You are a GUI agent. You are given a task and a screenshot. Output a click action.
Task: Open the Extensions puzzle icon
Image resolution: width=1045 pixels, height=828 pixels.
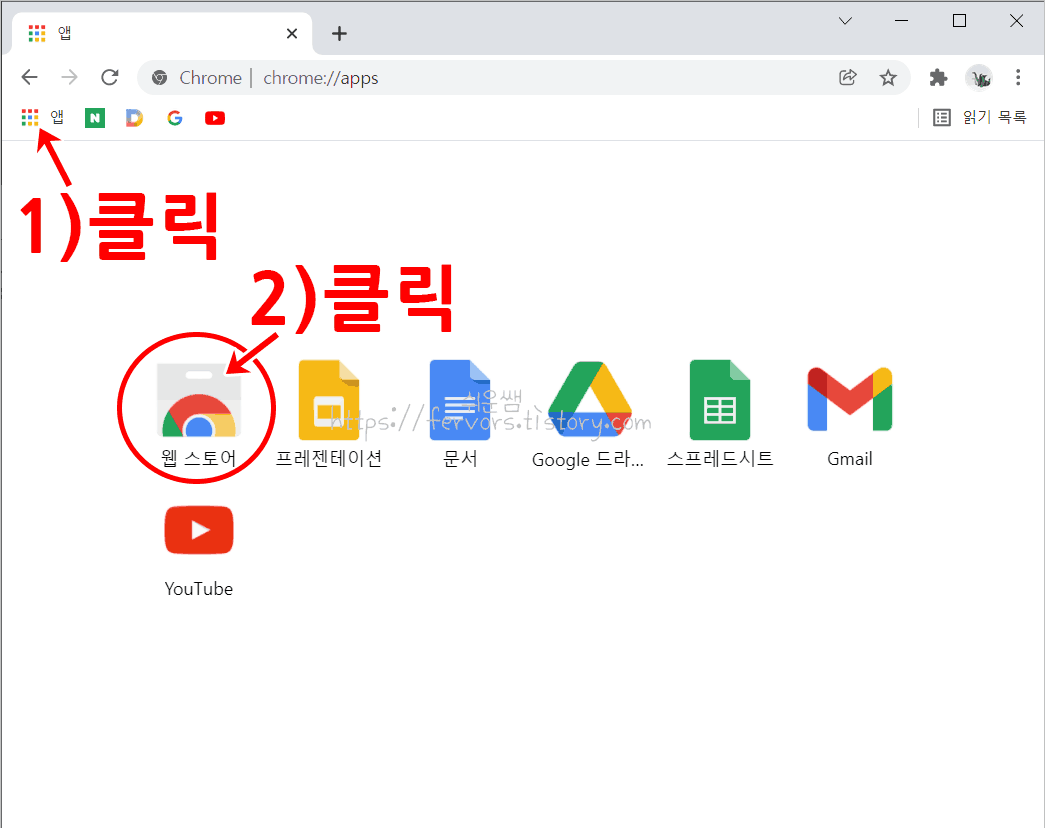[938, 77]
